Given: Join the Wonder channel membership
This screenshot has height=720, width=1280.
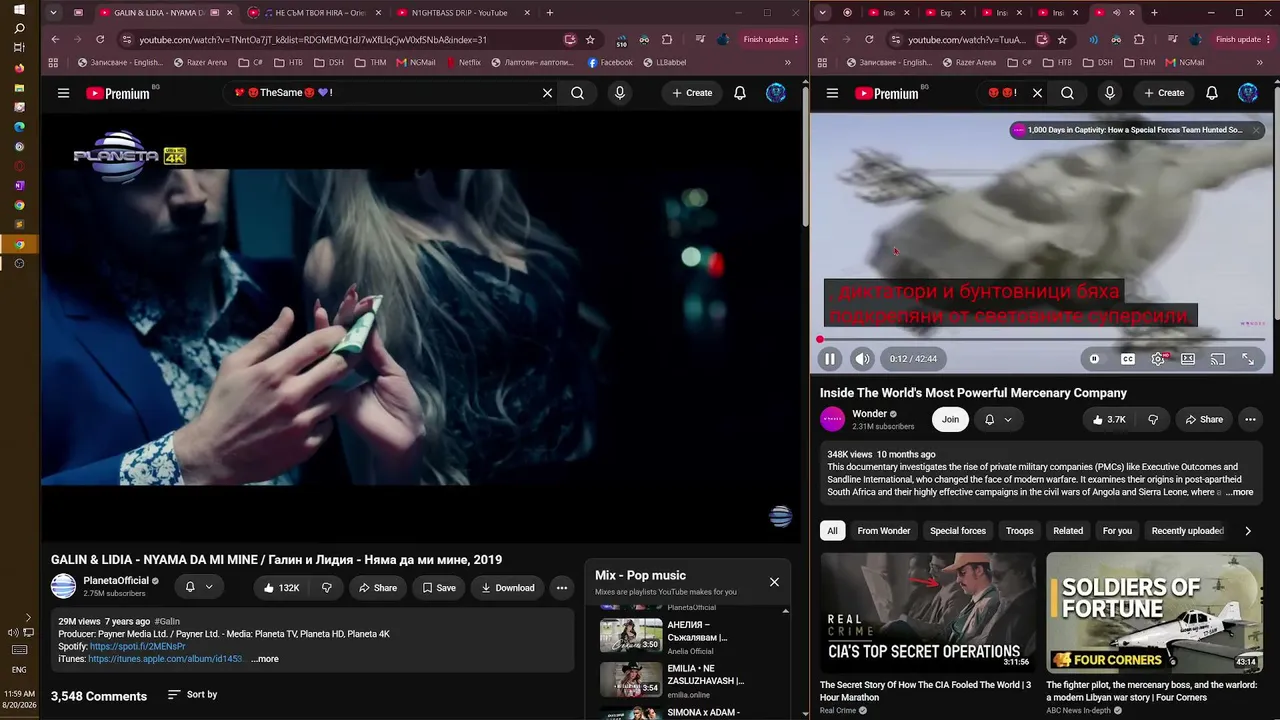Looking at the screenshot, I should coord(950,420).
